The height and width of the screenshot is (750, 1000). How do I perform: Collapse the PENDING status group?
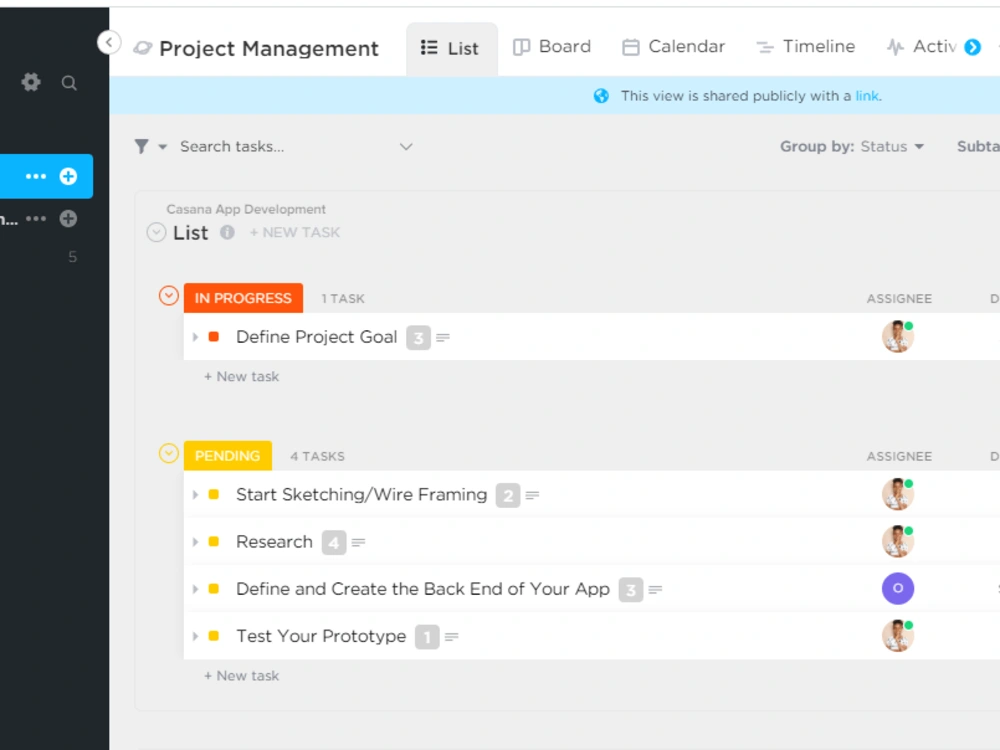168,453
